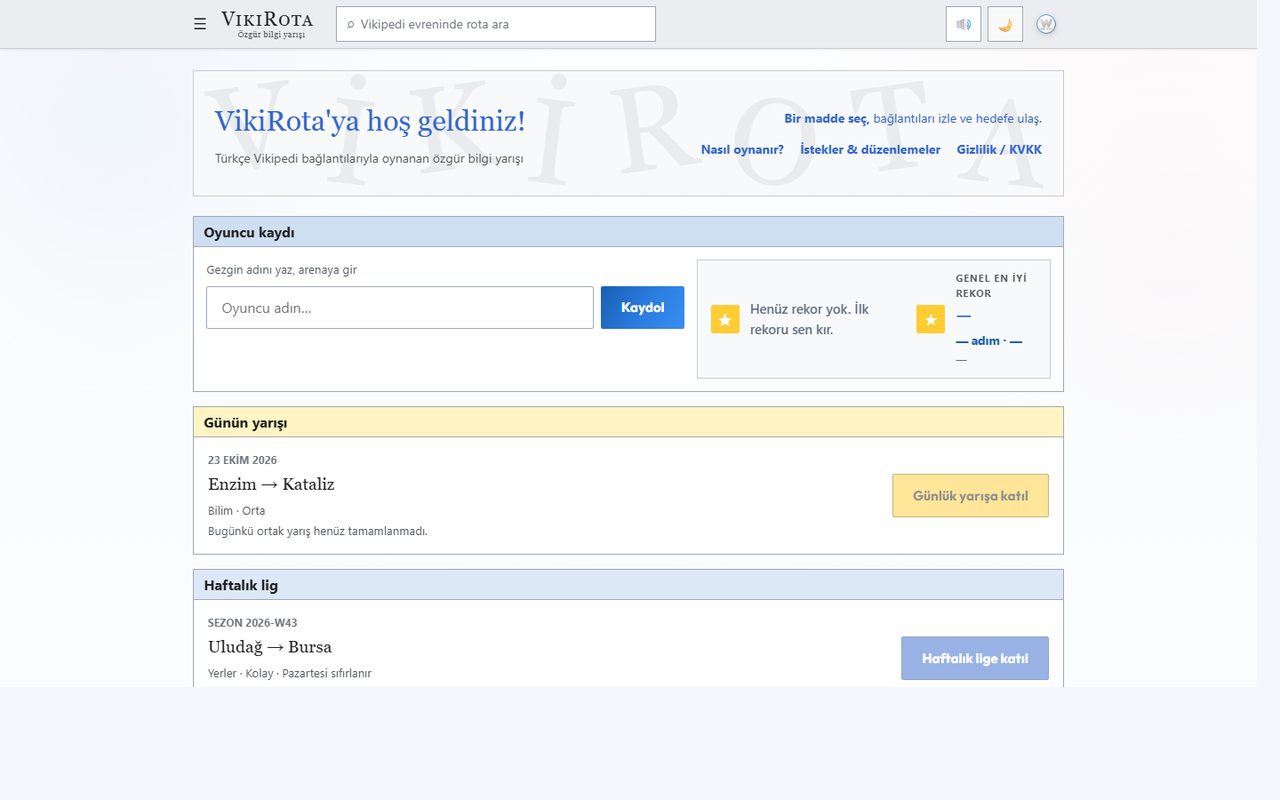This screenshot has width=1280, height=800.
Task: Open the hamburger menu icon
Action: 200,24
